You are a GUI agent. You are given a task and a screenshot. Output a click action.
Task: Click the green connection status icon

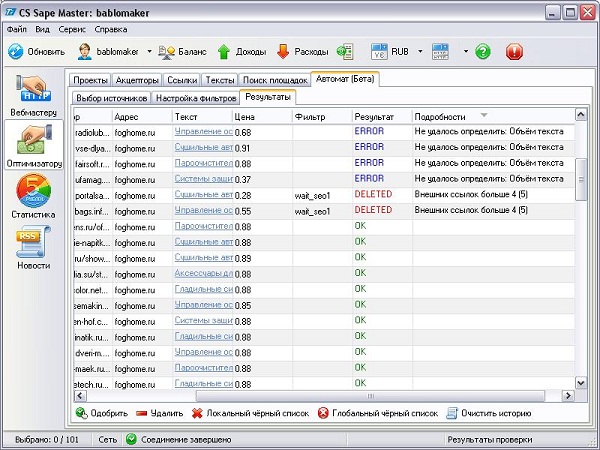(131, 439)
